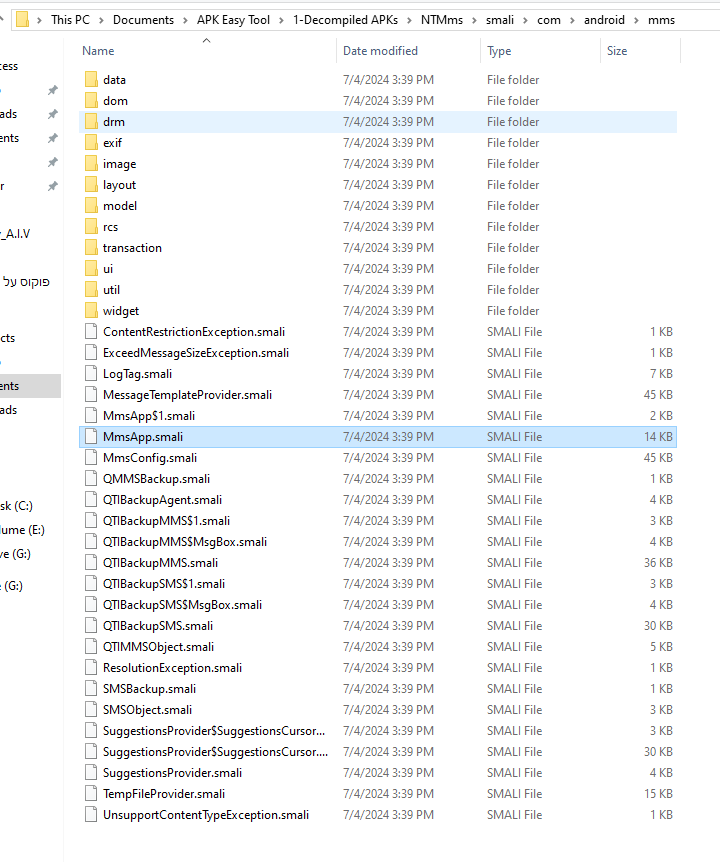Navigate to NTMms in the breadcrumb
Screen dimensions: 720x862
click(441, 20)
